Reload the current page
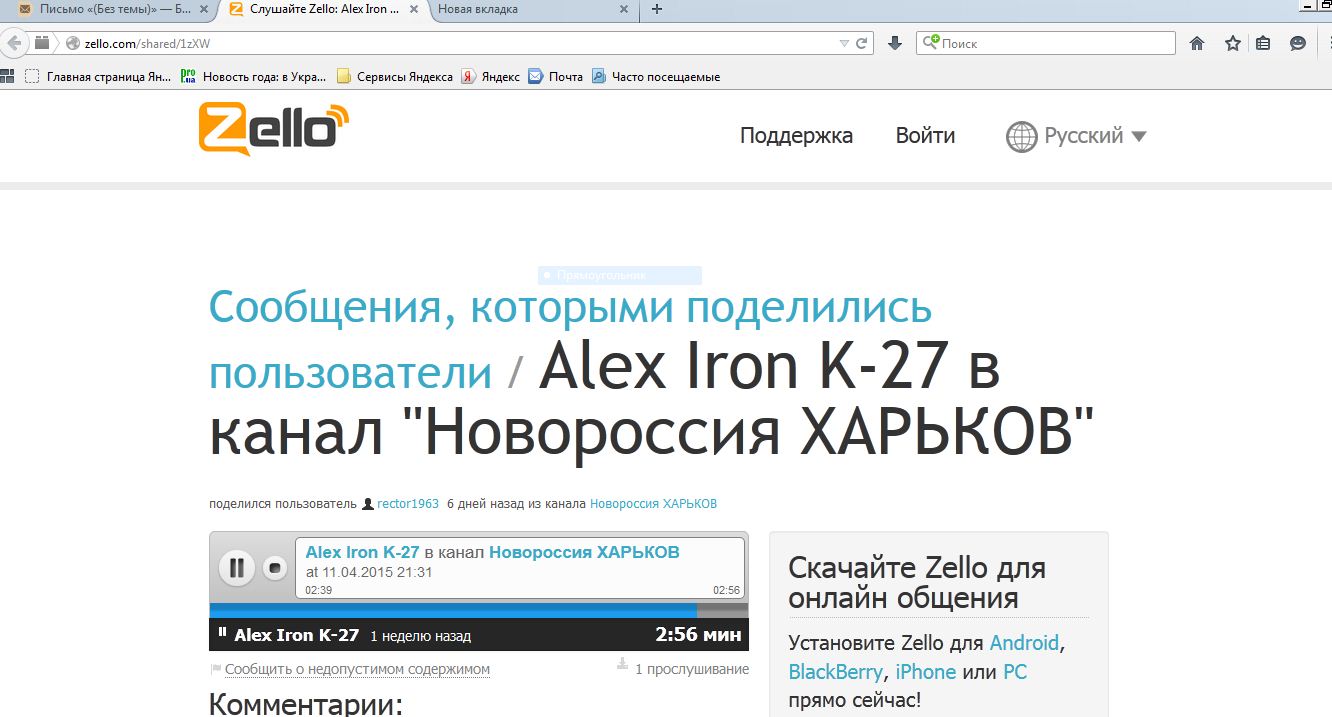 click(x=862, y=43)
